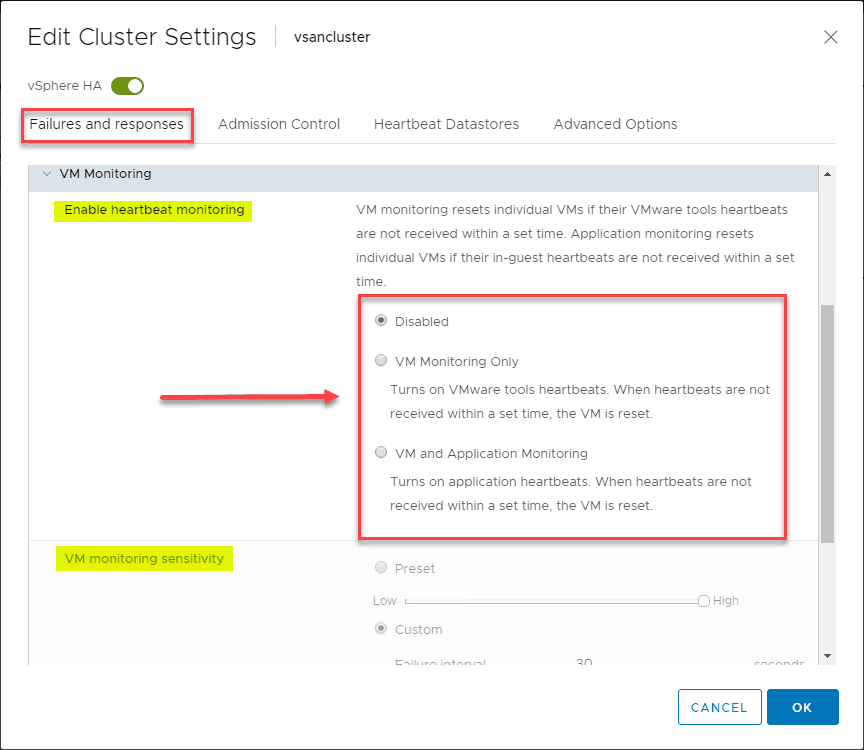
Task: Select the Custom sensitivity option
Action: tap(380, 630)
